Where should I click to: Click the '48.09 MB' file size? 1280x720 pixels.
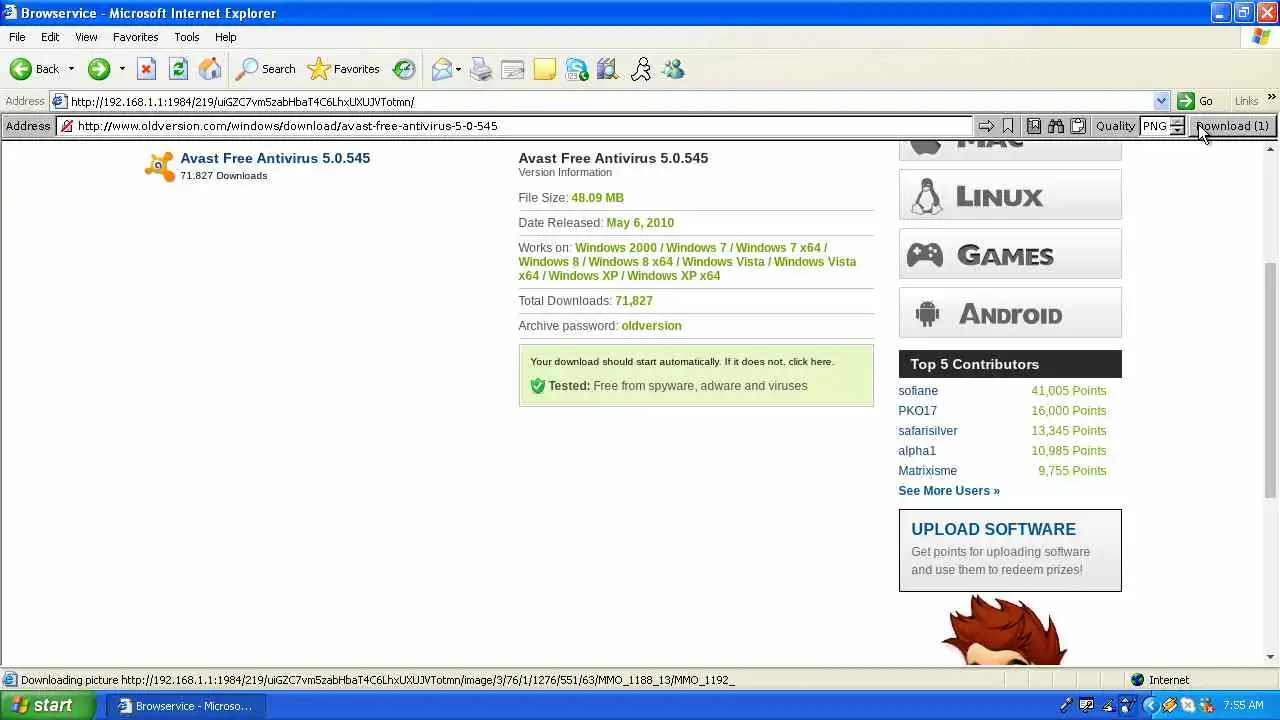[597, 198]
